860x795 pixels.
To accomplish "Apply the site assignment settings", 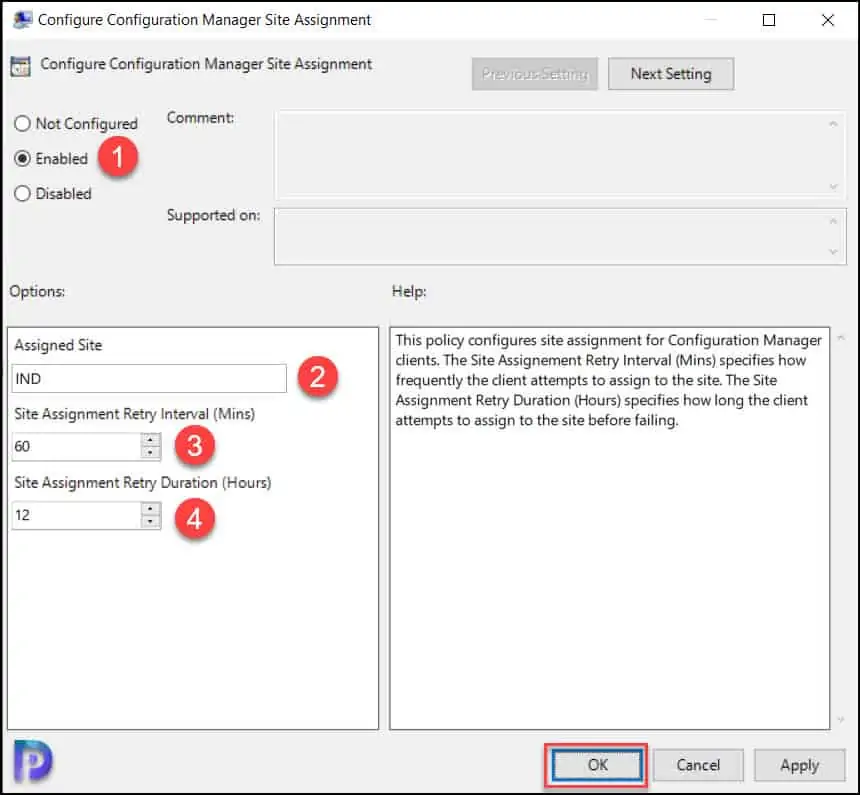I will click(x=799, y=765).
